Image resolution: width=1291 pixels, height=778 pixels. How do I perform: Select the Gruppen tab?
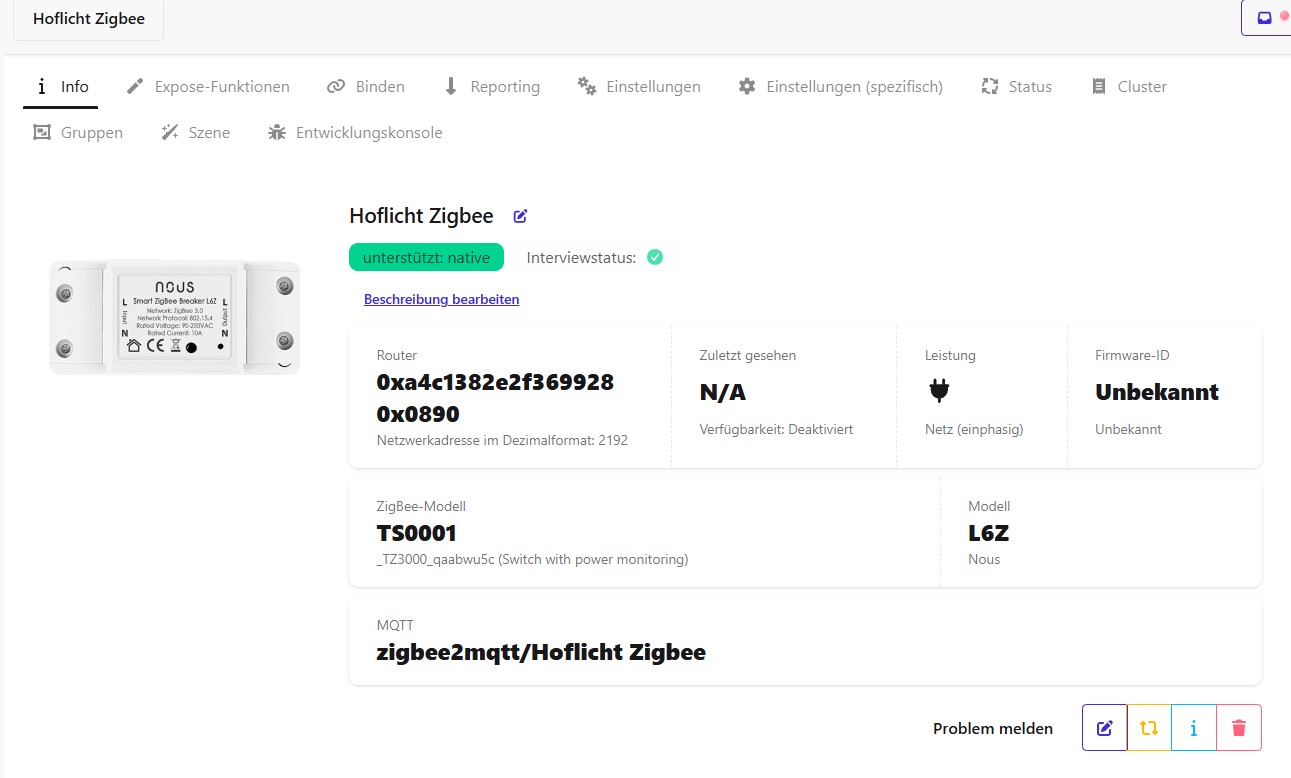pyautogui.click(x=78, y=133)
